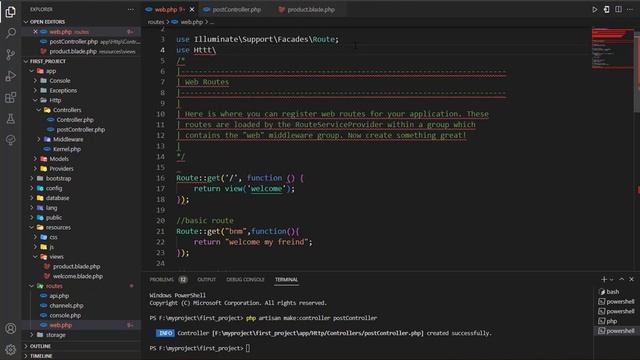Close the terminal panel
Viewport: 640px width, 360px height.
point(631,279)
